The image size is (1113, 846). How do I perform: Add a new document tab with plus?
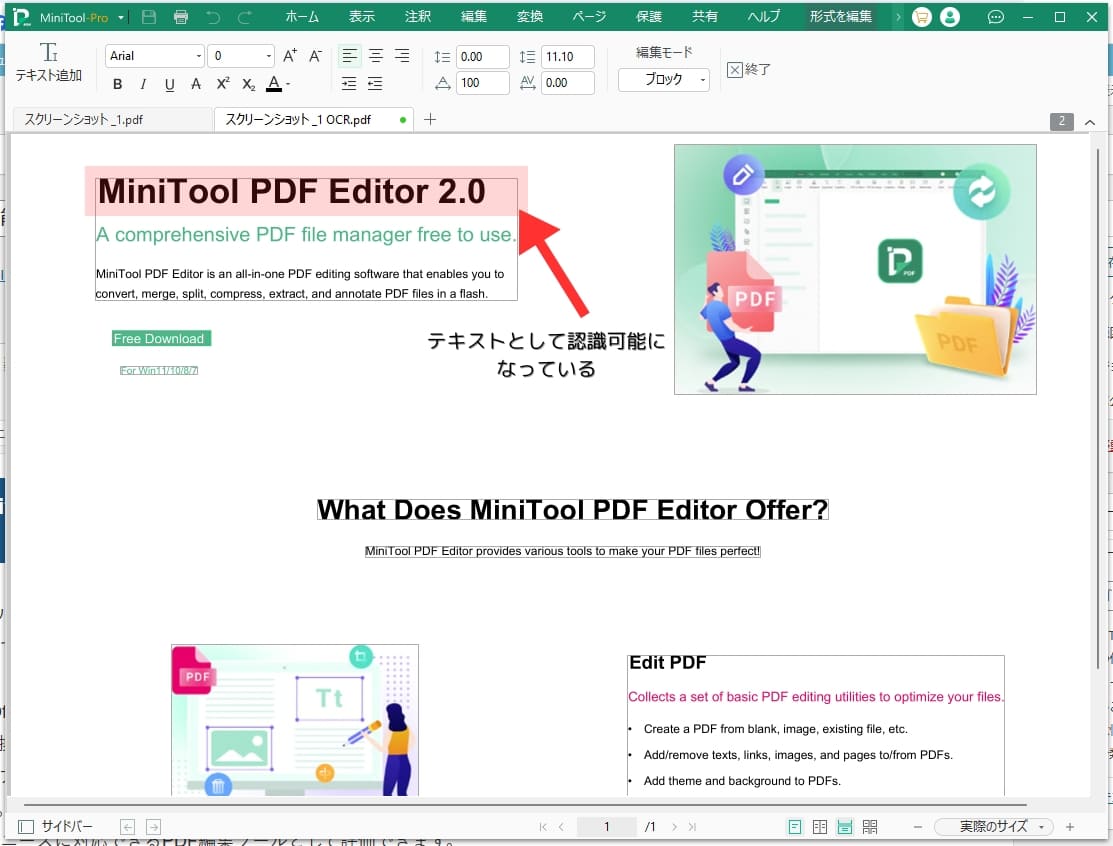pos(429,119)
